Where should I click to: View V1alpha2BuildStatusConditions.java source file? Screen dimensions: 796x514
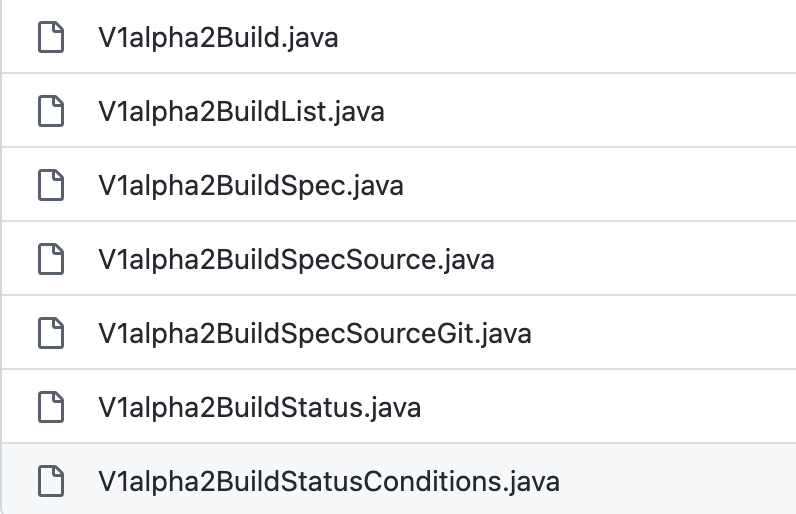point(329,482)
